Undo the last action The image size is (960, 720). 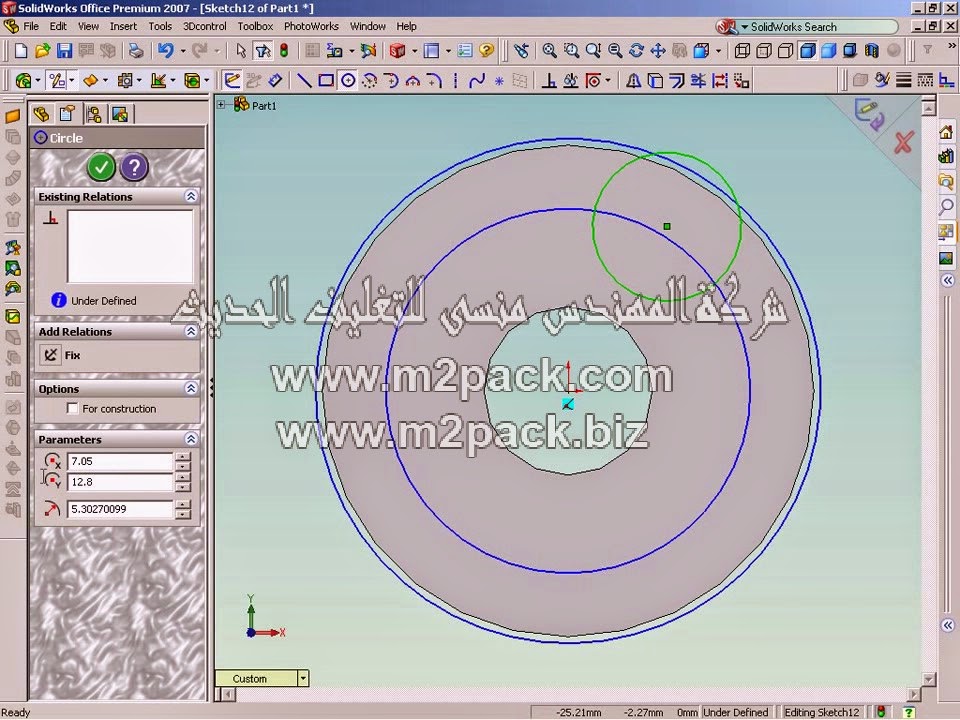pyautogui.click(x=165, y=51)
